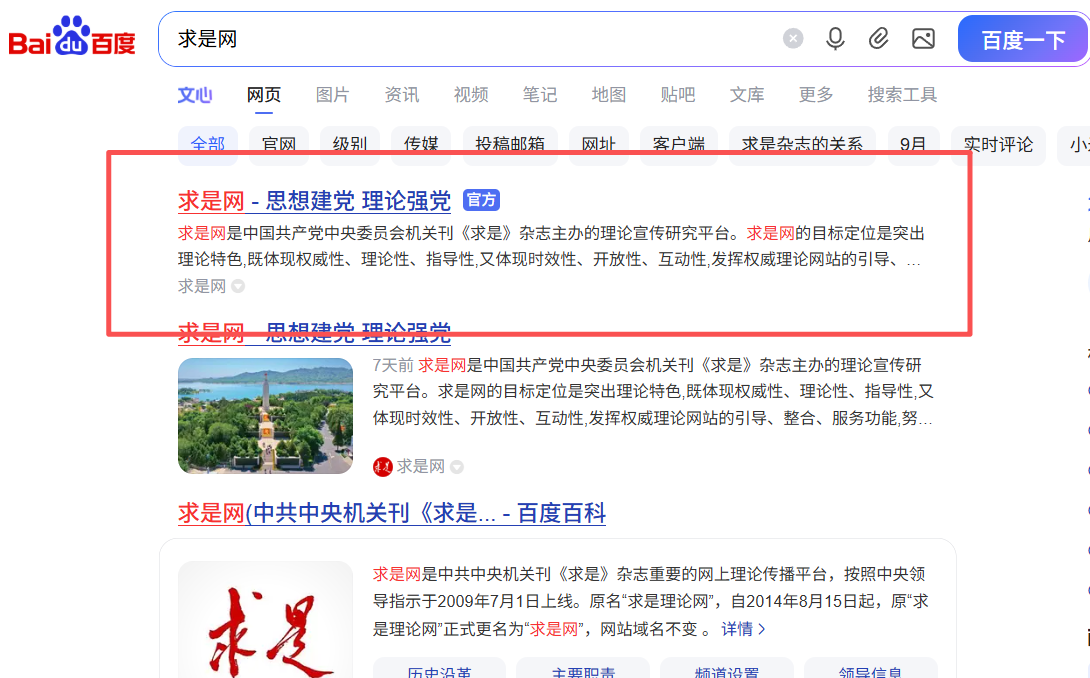
Task: Switch to the 图片 tab
Action: click(x=332, y=94)
